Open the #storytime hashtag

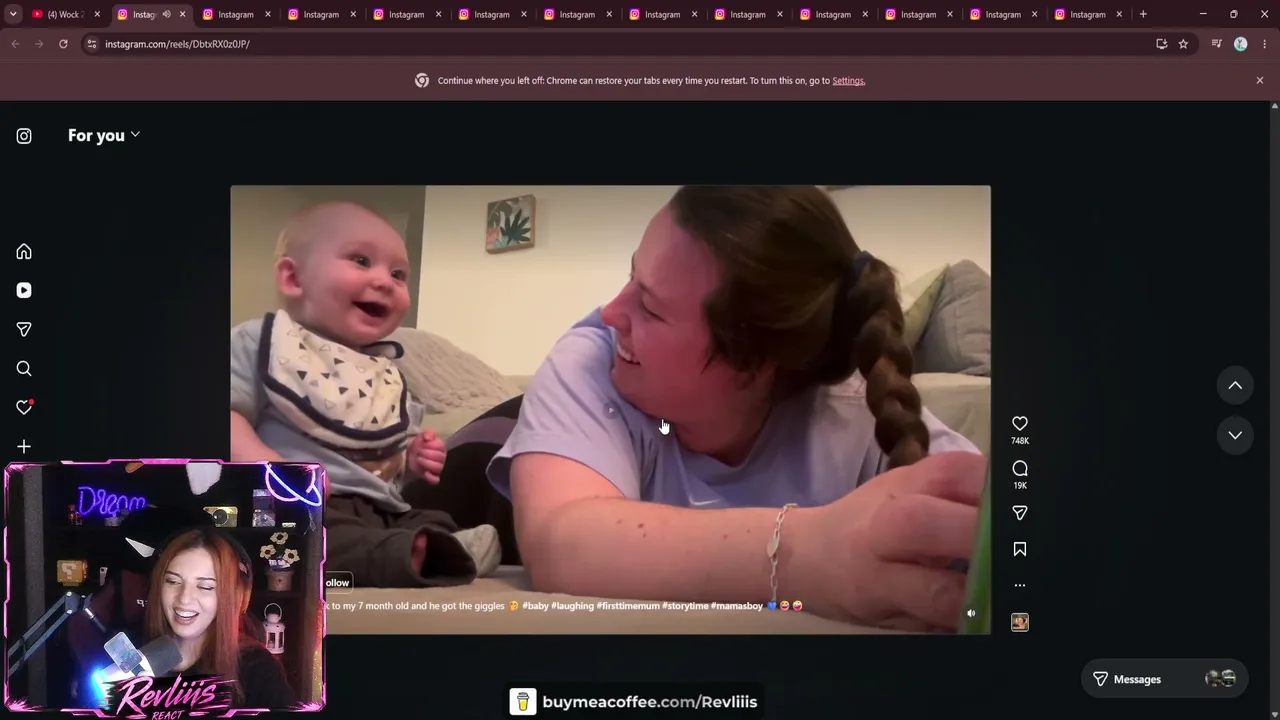tap(685, 606)
